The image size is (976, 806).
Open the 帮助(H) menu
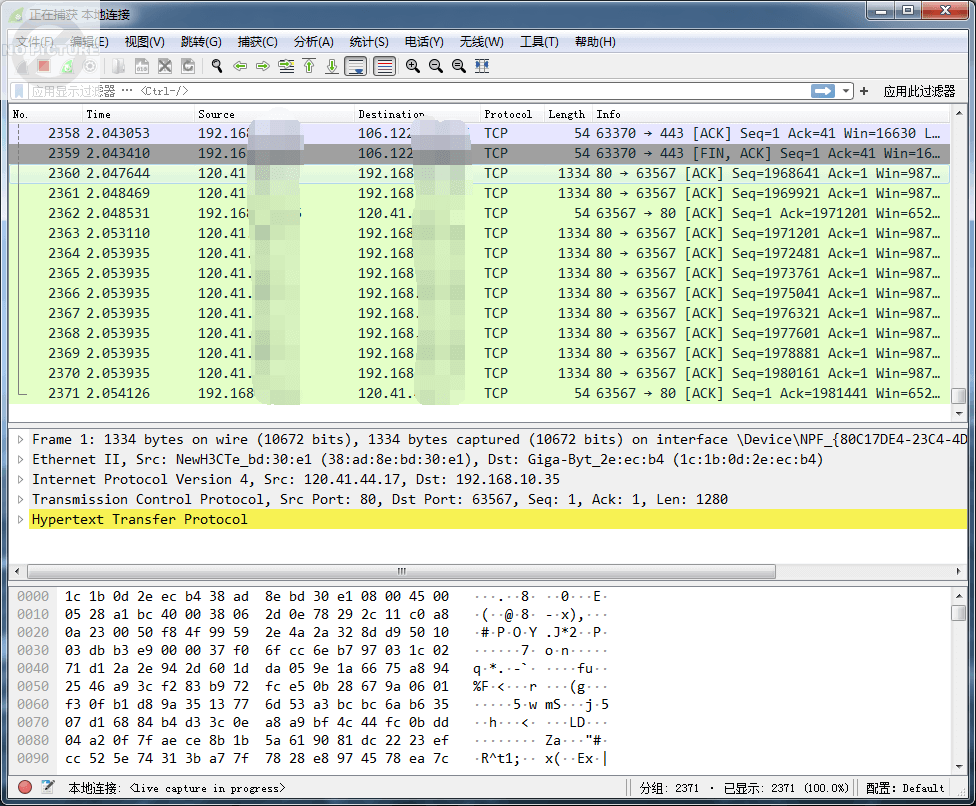pos(595,42)
